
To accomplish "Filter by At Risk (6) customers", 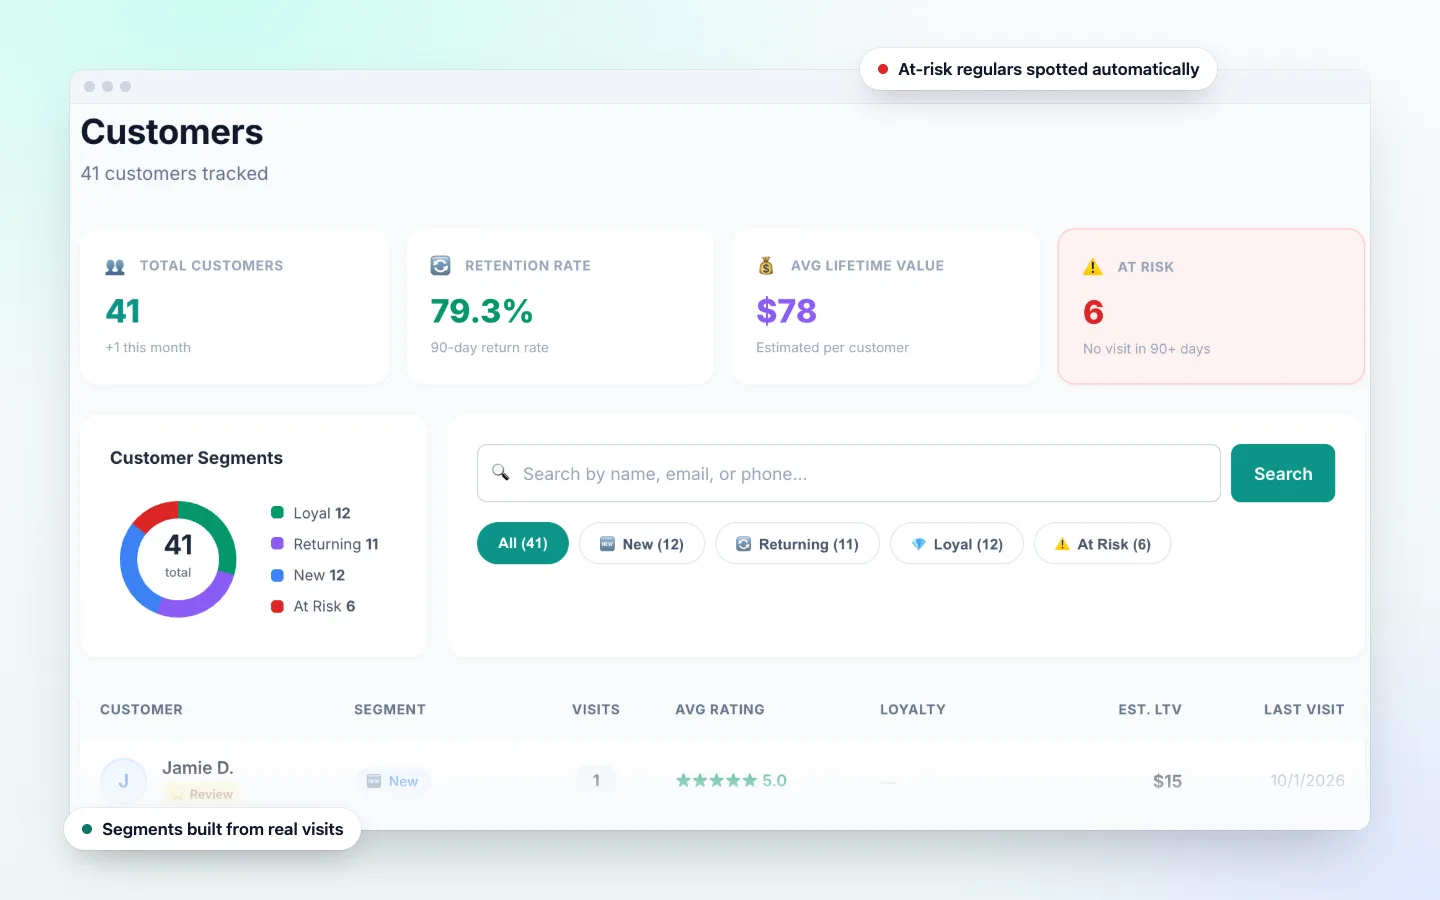I will (1103, 543).
